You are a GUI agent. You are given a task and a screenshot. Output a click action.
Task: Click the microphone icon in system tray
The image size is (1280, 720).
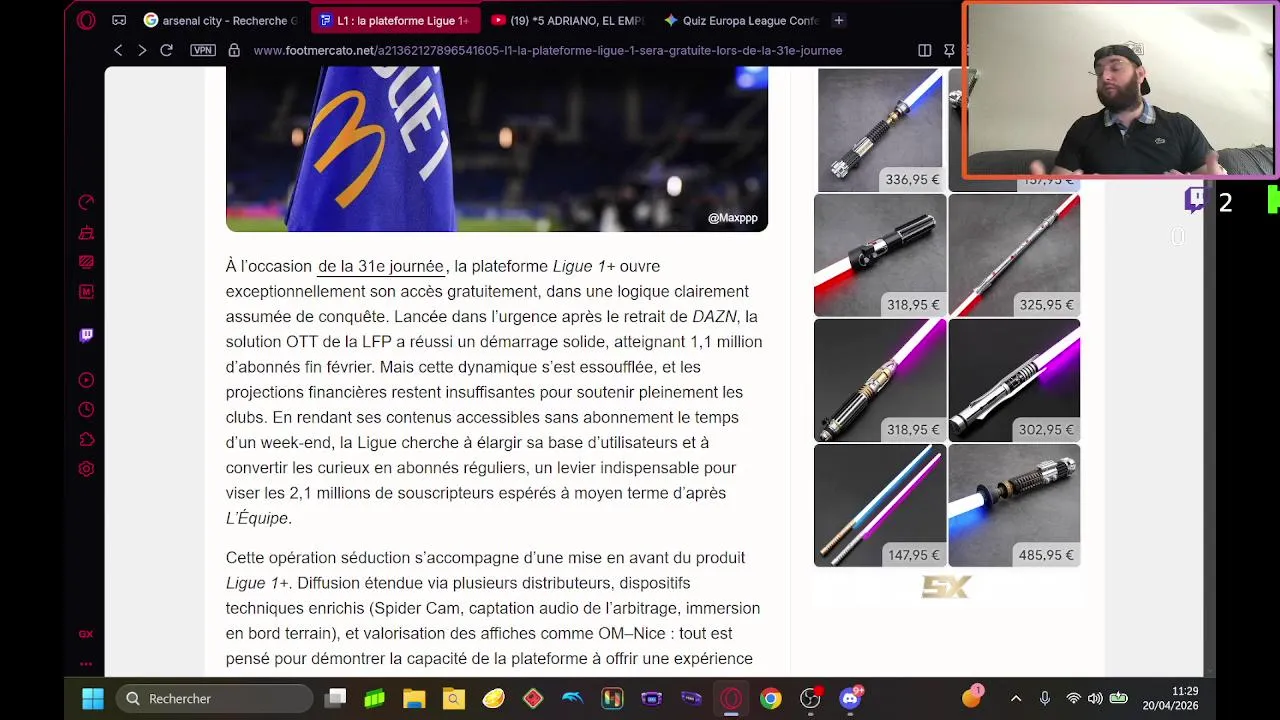click(1044, 698)
